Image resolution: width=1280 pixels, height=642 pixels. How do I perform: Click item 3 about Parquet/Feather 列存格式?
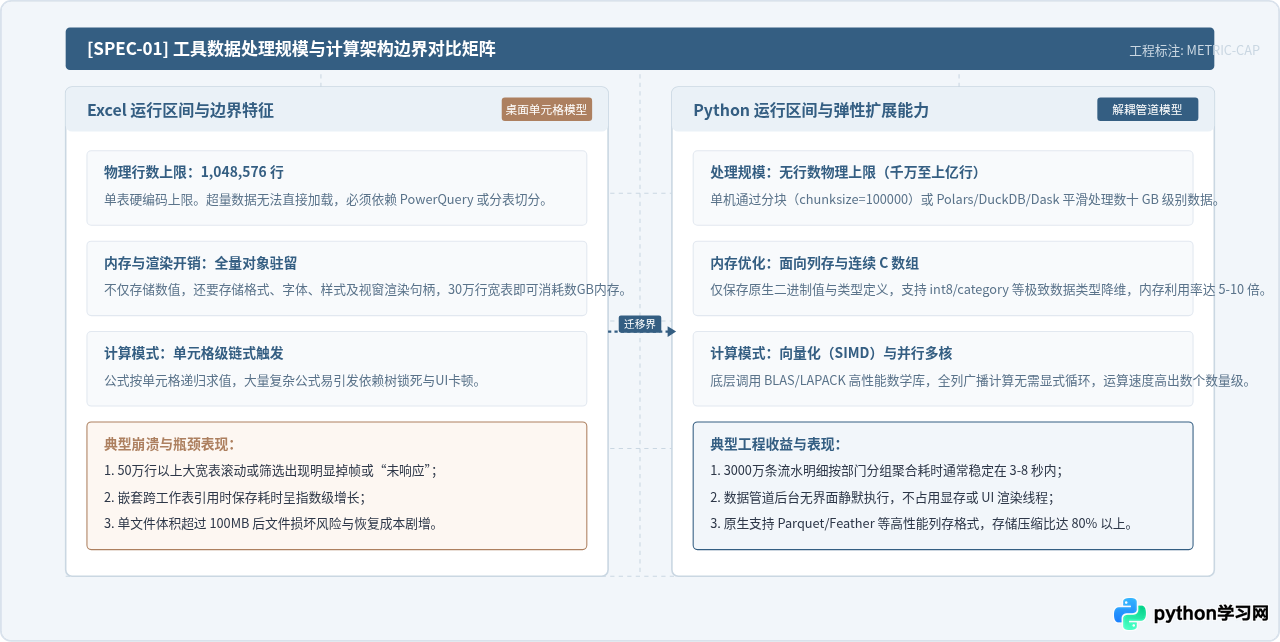coord(921,523)
